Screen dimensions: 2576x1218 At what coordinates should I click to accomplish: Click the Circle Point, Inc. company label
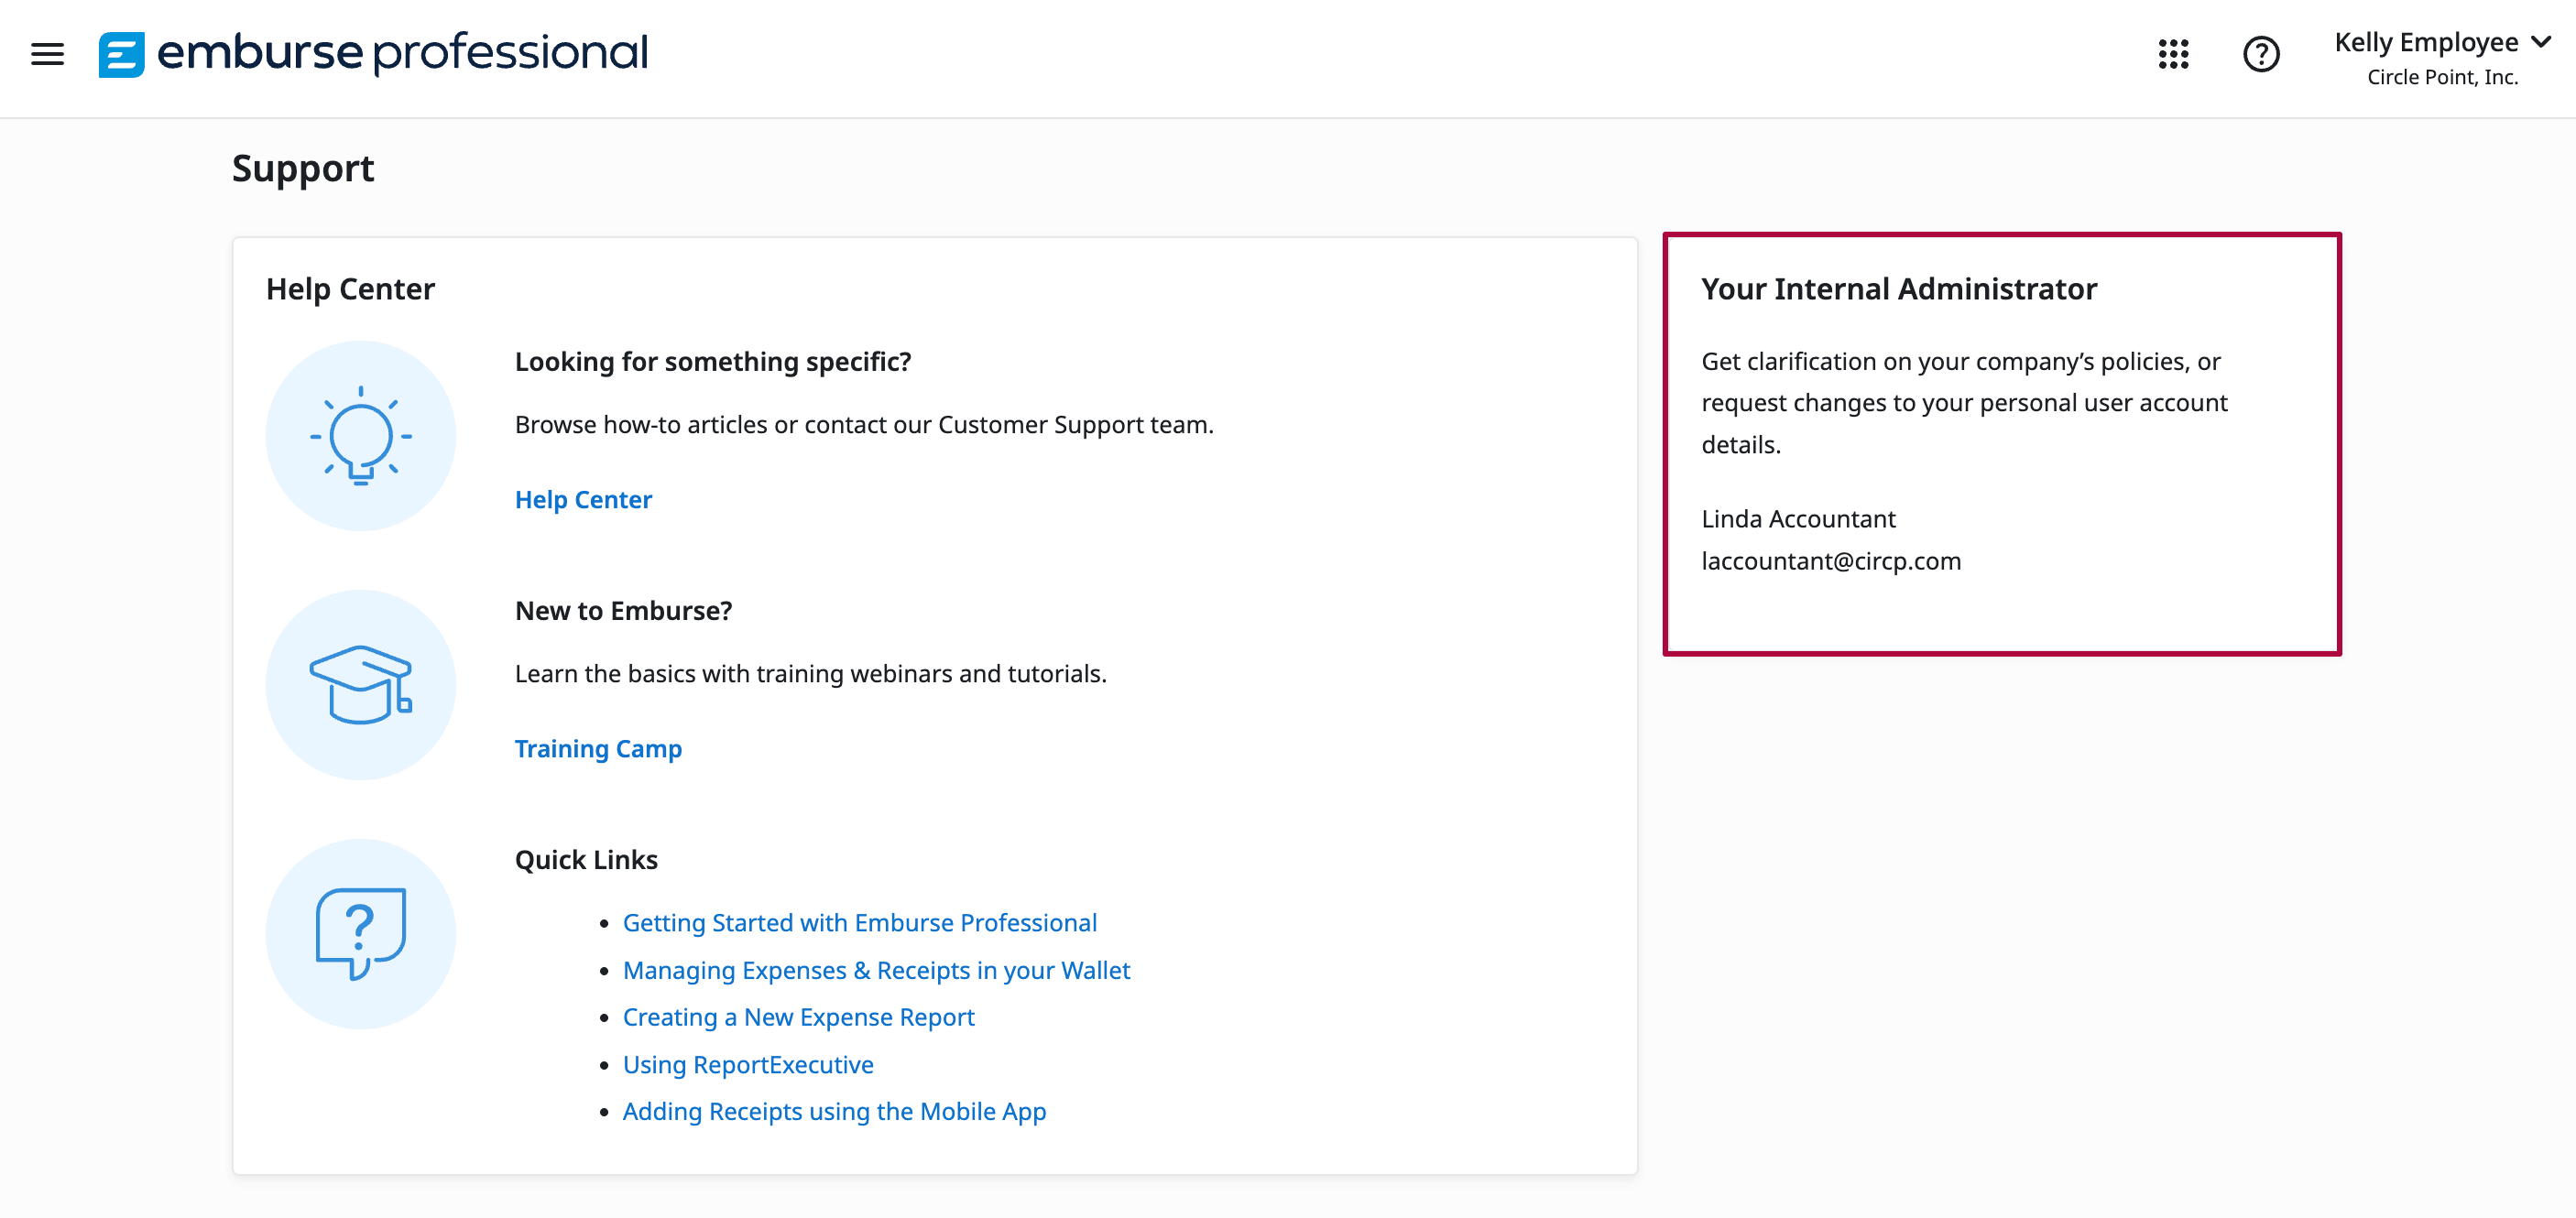tap(2442, 78)
